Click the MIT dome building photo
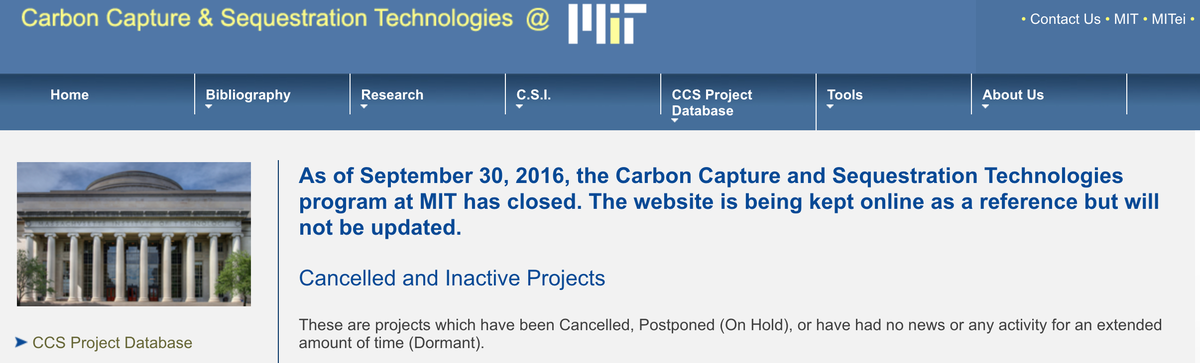The height and width of the screenshot is (363, 1200). click(133, 234)
